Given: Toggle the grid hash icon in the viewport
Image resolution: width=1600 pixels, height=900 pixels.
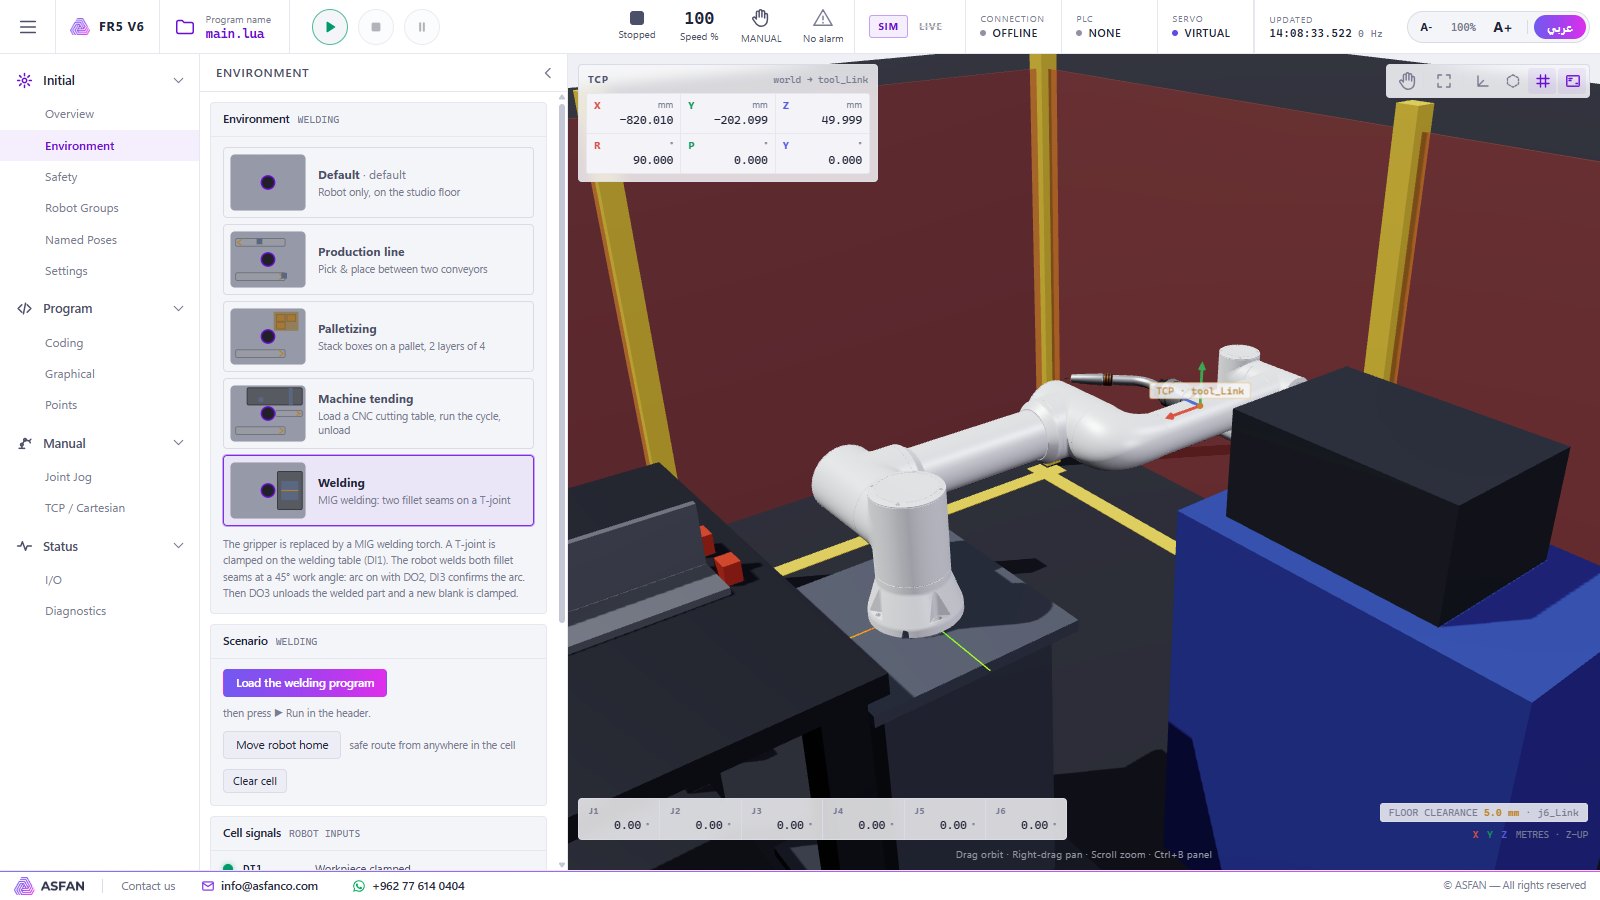Looking at the screenshot, I should (x=1543, y=81).
